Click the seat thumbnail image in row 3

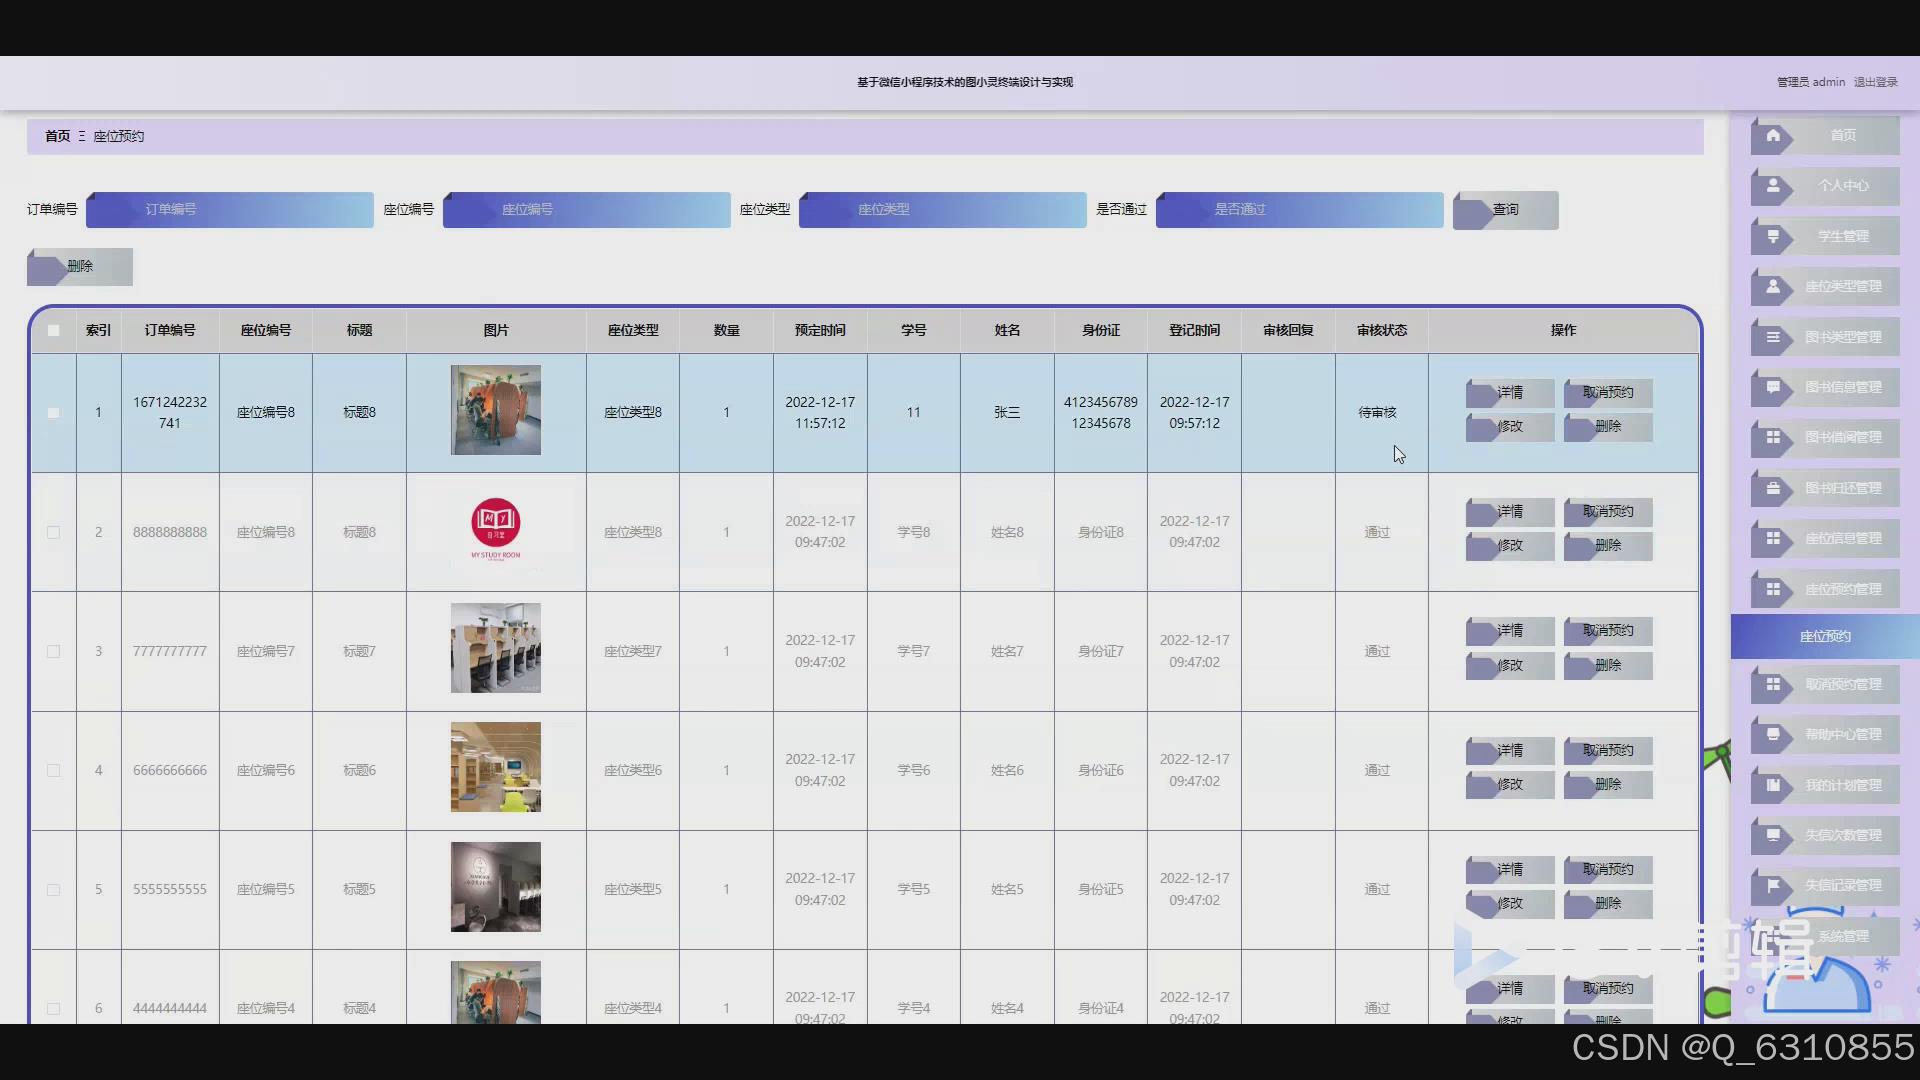click(495, 648)
